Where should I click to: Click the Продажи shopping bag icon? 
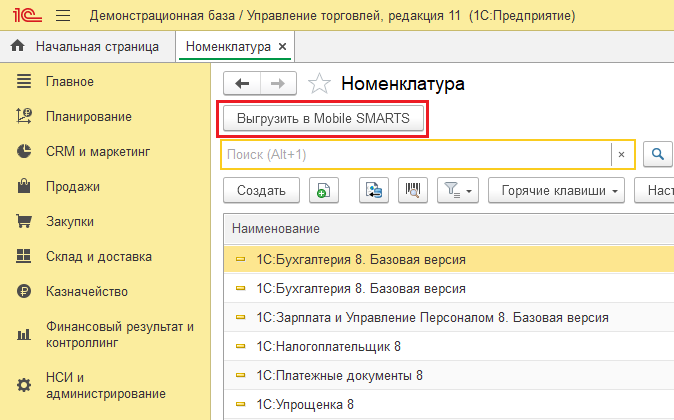(x=24, y=186)
